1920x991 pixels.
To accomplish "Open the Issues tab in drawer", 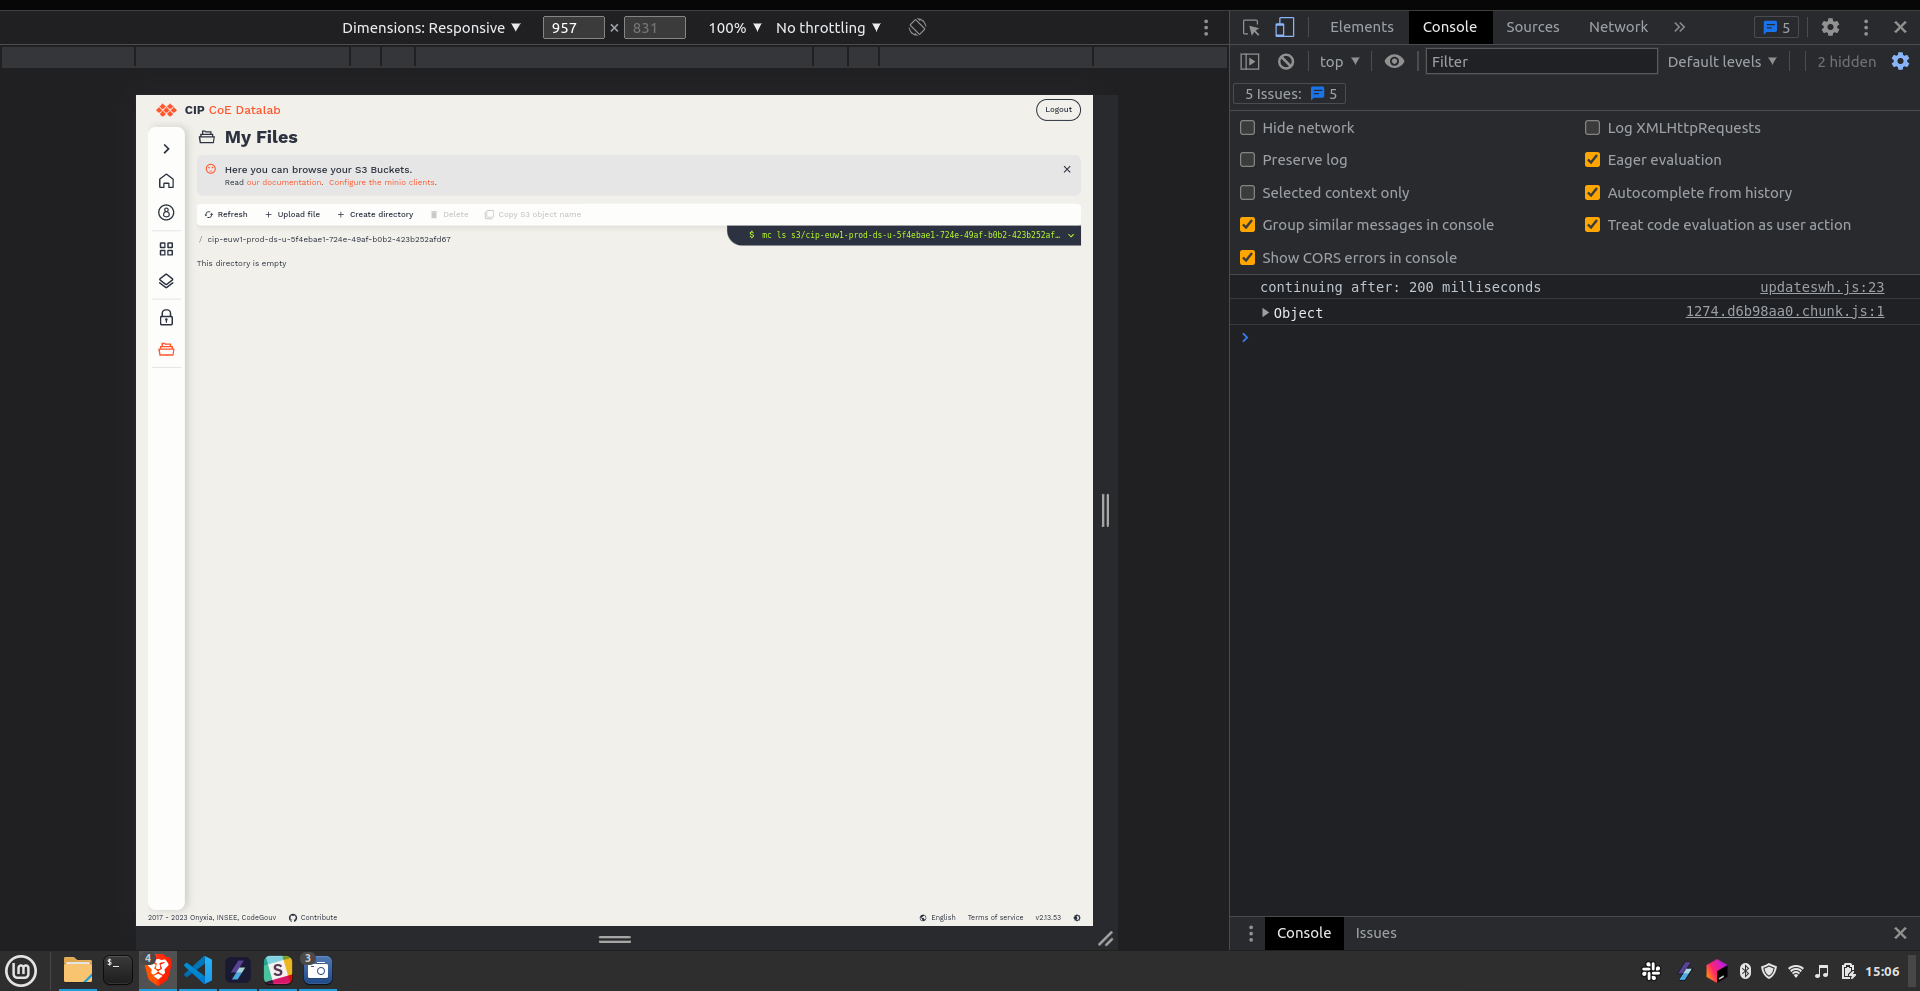I will click(x=1376, y=933).
